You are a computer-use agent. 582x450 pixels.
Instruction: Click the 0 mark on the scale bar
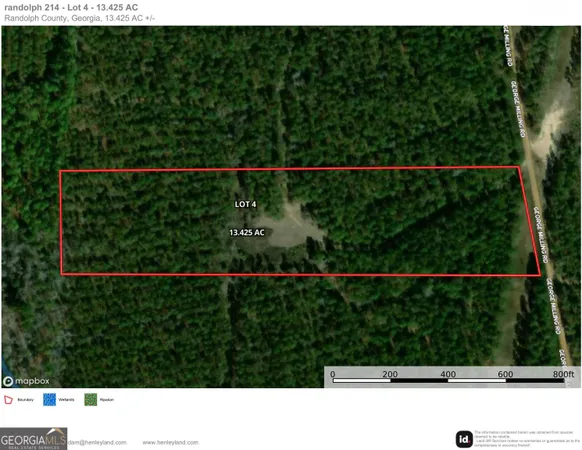tap(333, 374)
